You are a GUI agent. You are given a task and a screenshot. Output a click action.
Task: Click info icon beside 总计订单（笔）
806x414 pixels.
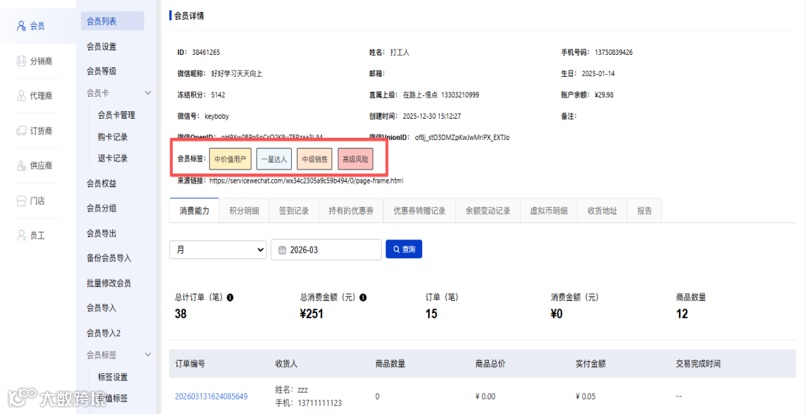[x=230, y=297]
